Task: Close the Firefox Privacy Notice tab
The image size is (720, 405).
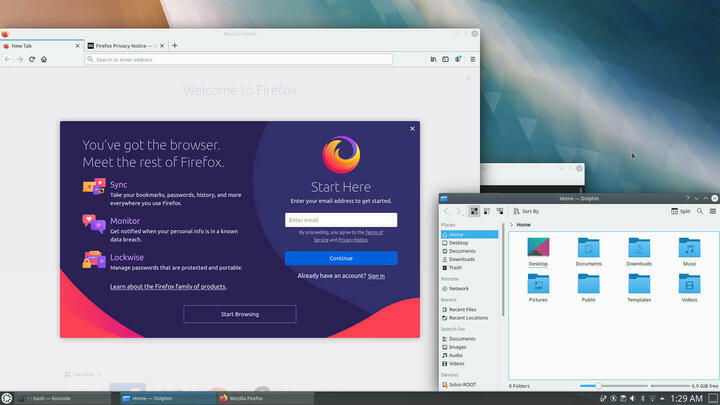Action: pyautogui.click(x=162, y=46)
